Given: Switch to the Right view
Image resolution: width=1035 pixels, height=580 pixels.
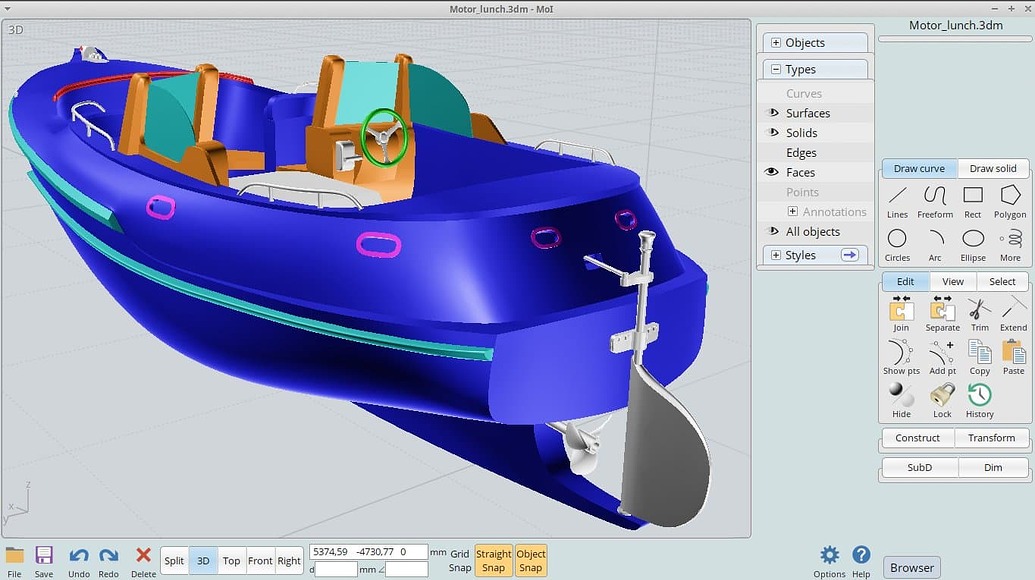Looking at the screenshot, I should [289, 561].
